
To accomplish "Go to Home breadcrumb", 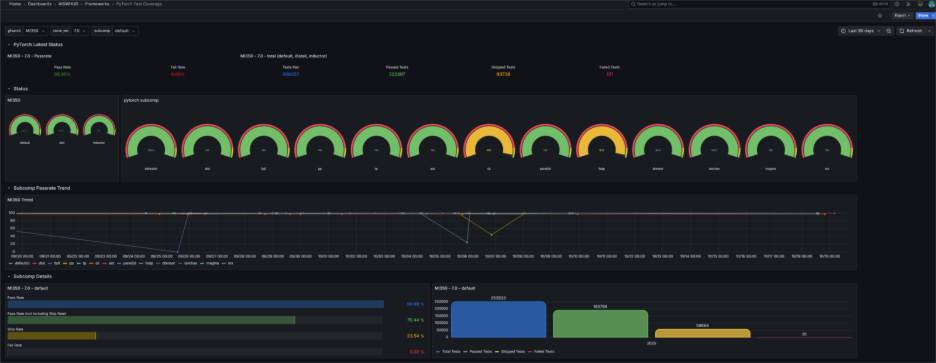I will 14,4.
